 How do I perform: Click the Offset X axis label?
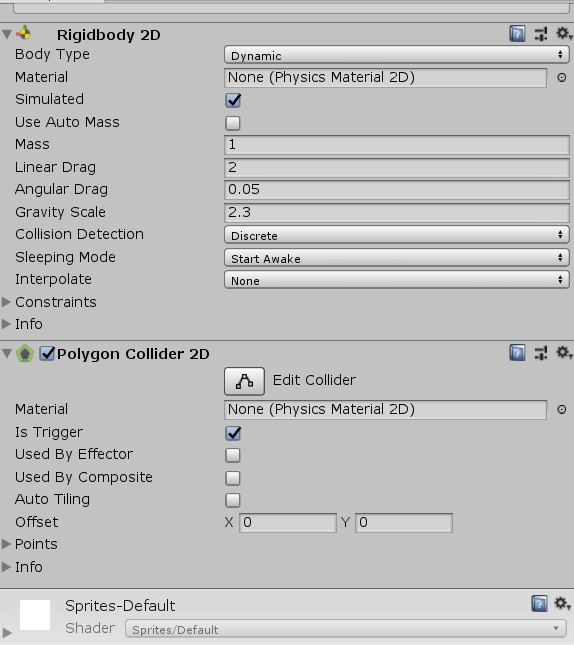tap(229, 522)
